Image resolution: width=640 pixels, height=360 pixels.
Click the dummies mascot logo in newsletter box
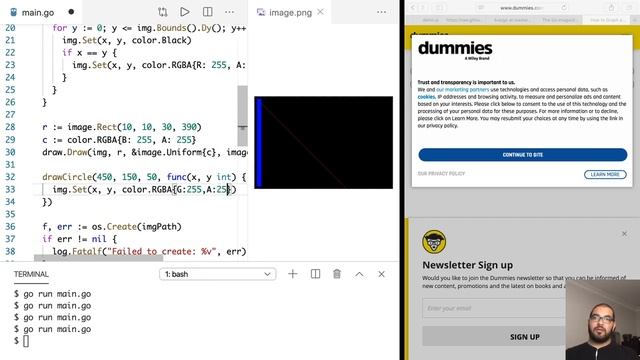pos(434,242)
